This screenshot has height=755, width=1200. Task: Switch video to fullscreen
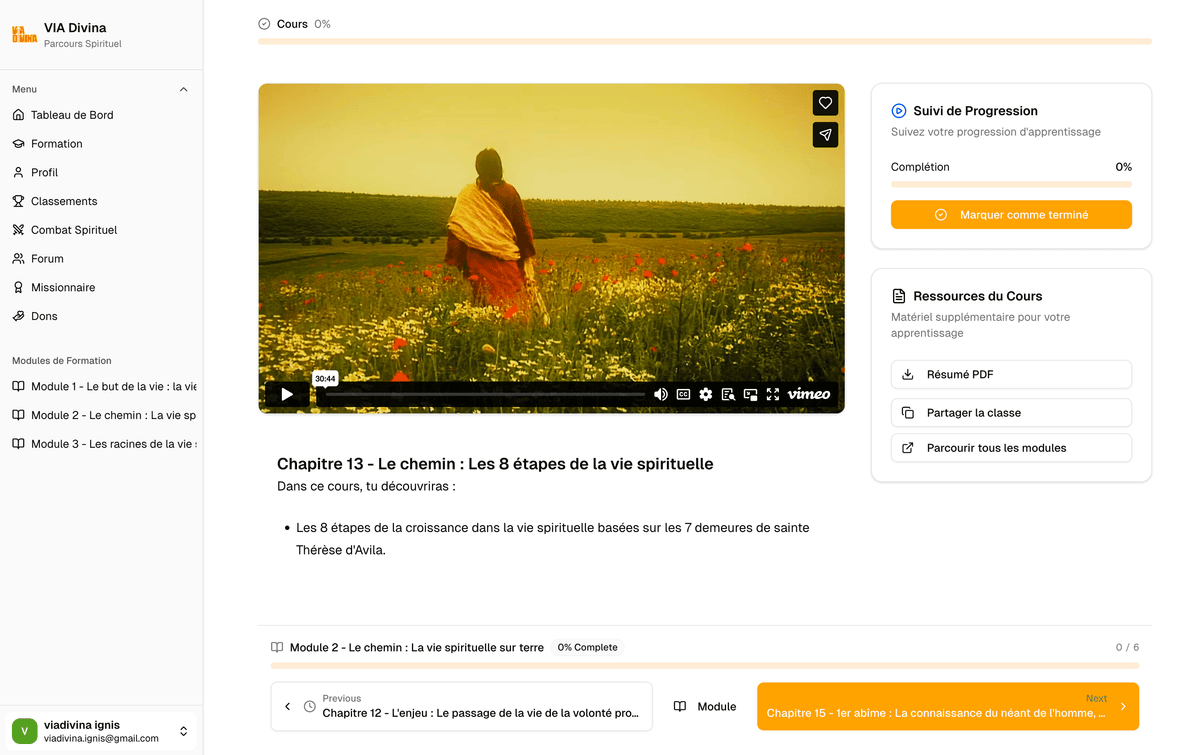(x=772, y=394)
